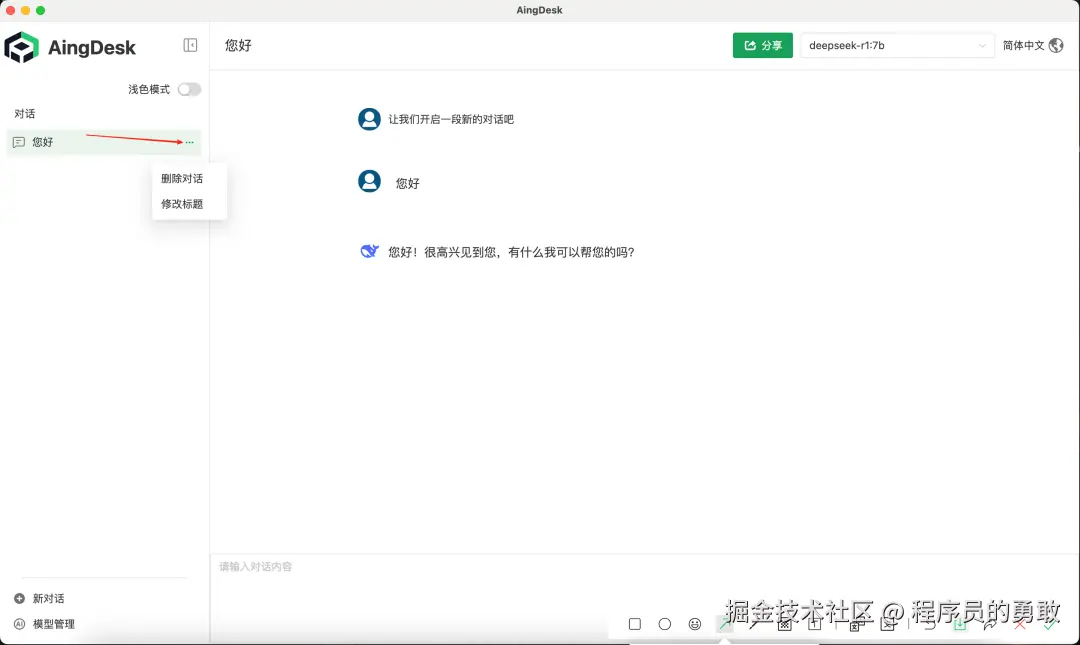Click the message text 让我们开启一段新的对话吧
Image resolution: width=1080 pixels, height=645 pixels.
point(451,119)
